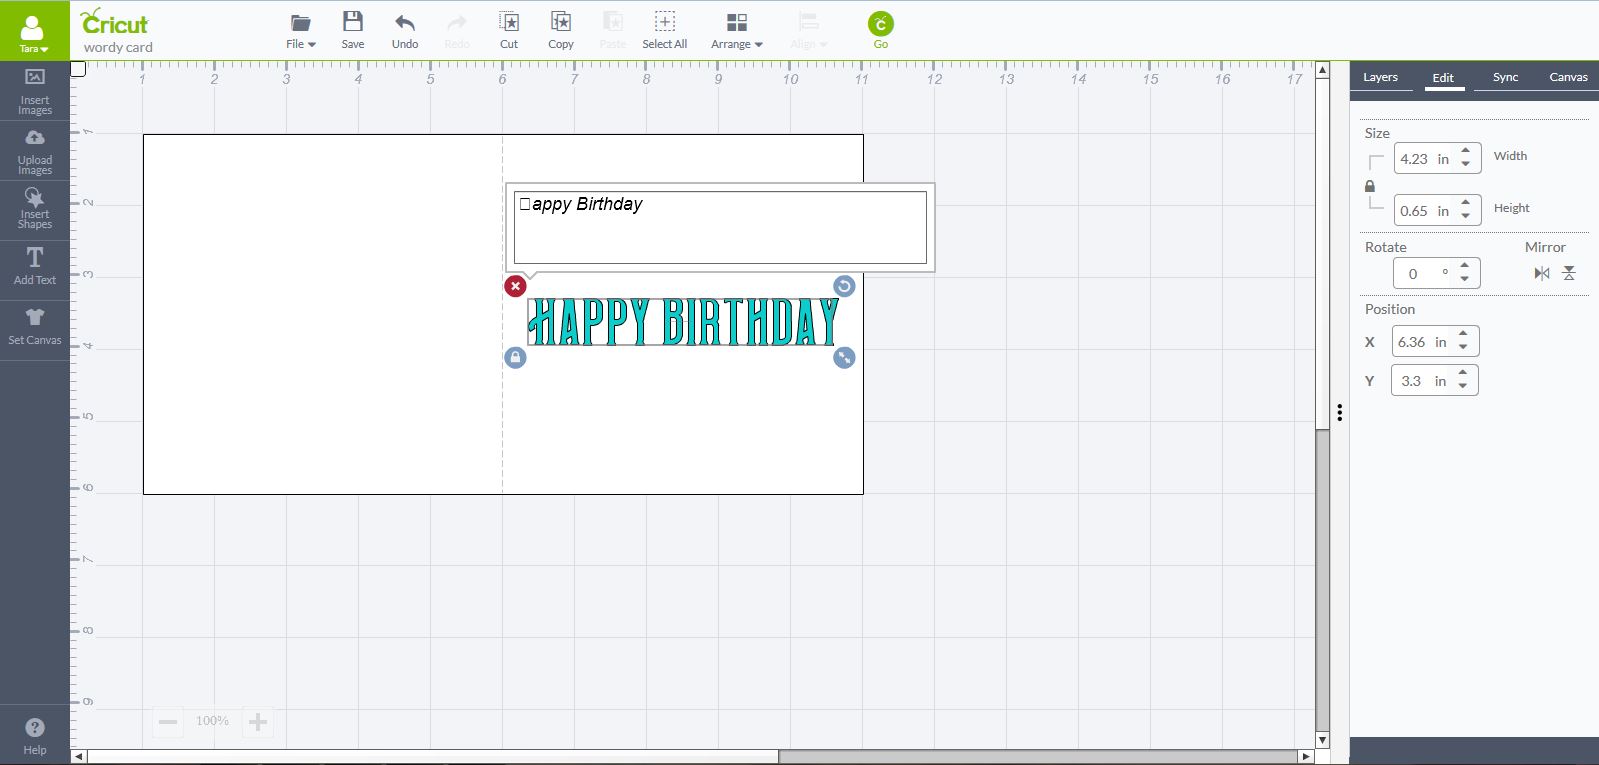Increase the Position Y value
Image resolution: width=1599 pixels, height=765 pixels.
click(1464, 374)
